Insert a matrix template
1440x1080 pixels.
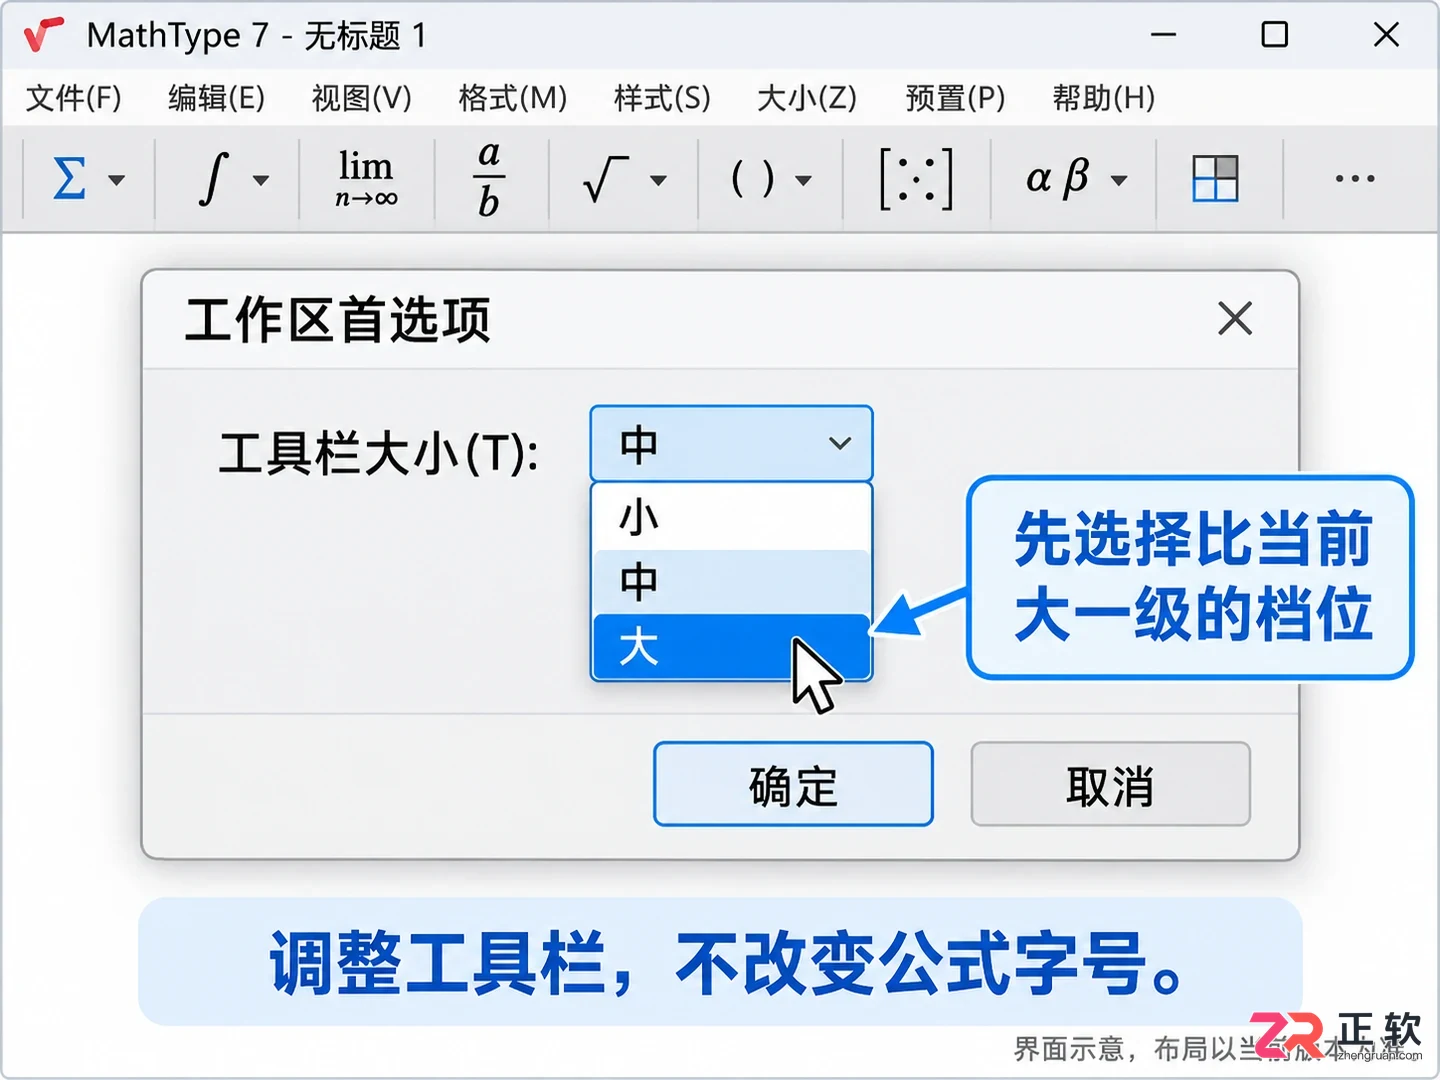coord(916,179)
